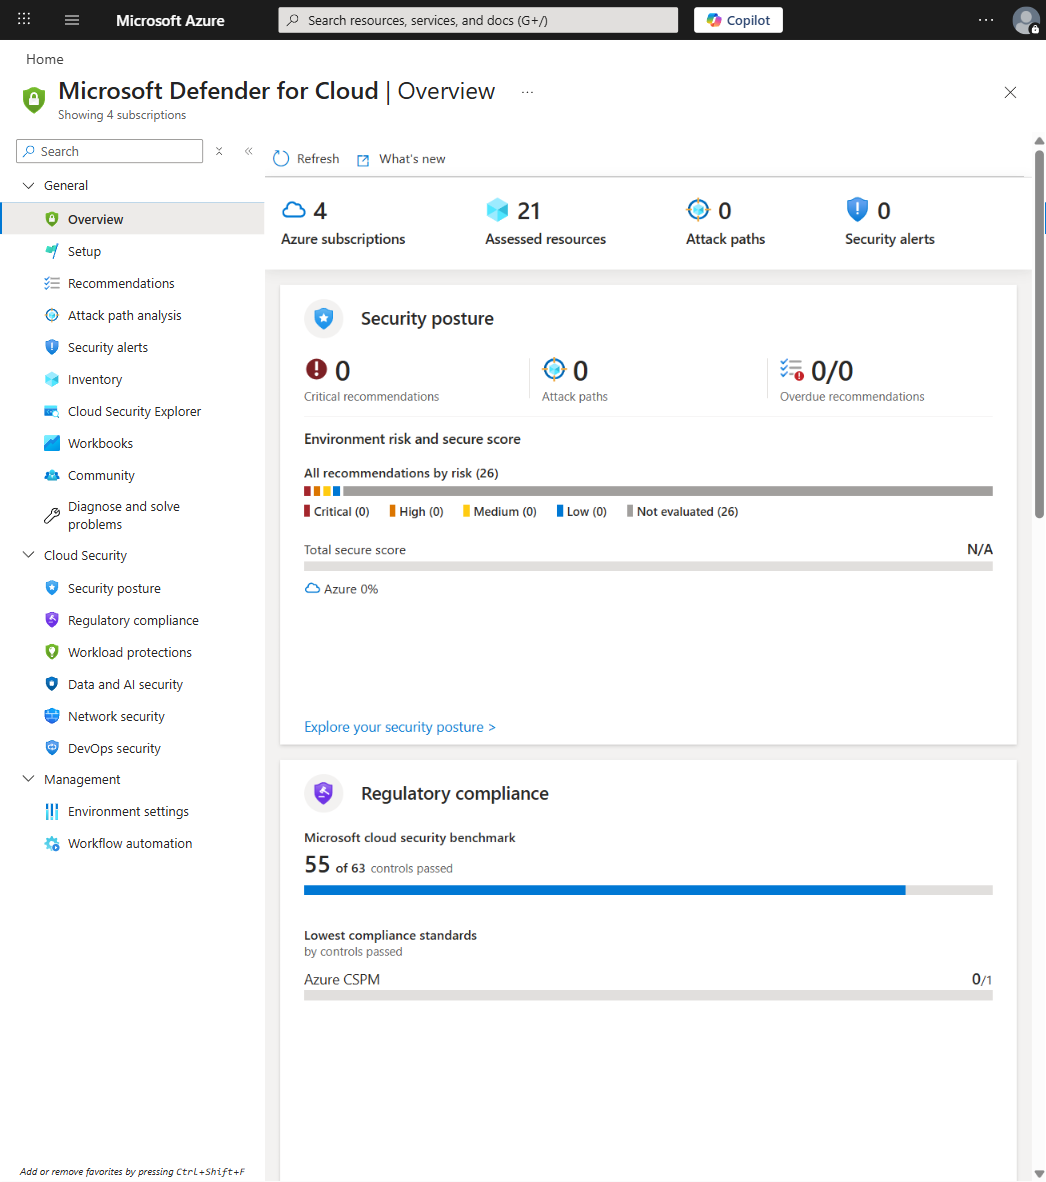
Task: Focus the global Azure search box
Action: [x=478, y=20]
